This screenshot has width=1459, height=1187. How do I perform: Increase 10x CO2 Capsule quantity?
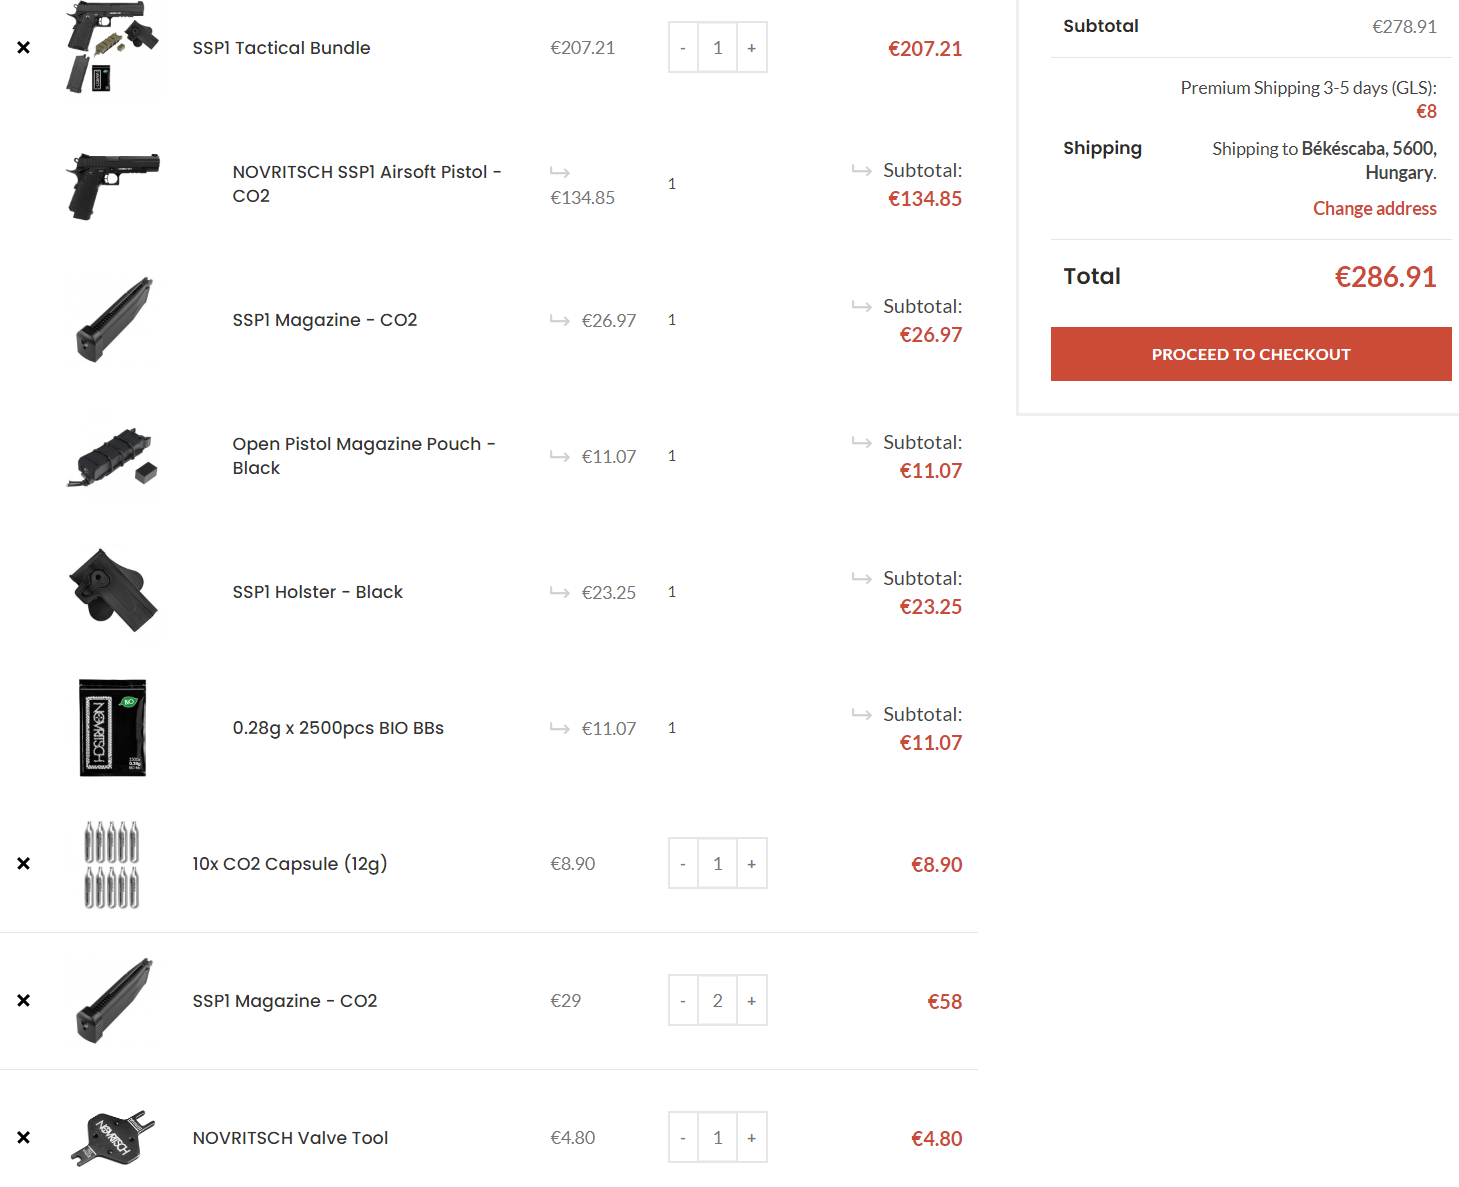[752, 864]
